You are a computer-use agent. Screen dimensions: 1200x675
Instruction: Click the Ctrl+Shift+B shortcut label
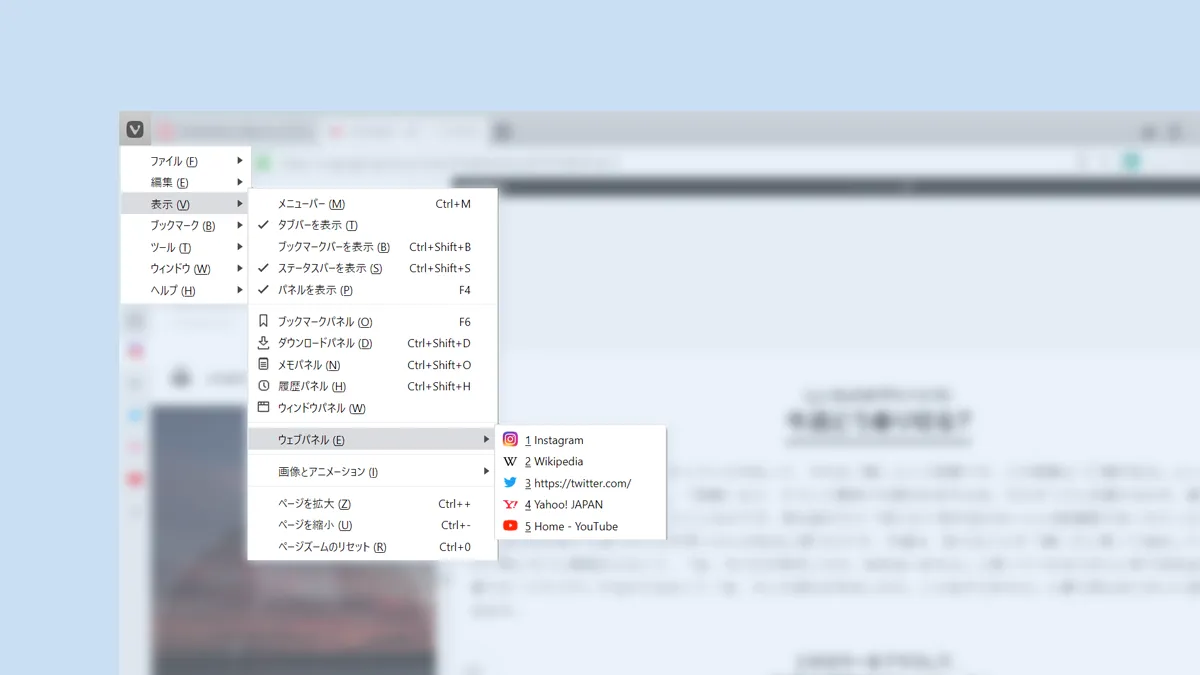(440, 247)
